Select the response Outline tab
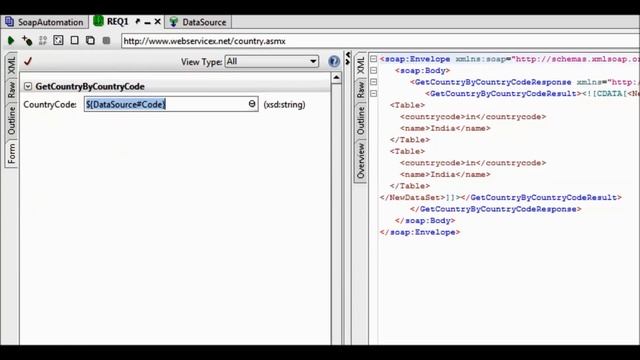This screenshot has height=360, width=640. point(360,120)
